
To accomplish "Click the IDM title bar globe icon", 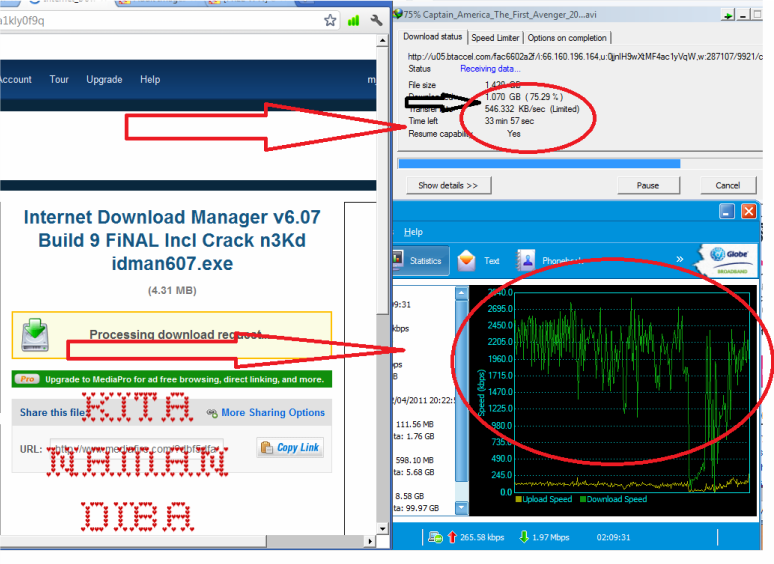I will coord(398,14).
